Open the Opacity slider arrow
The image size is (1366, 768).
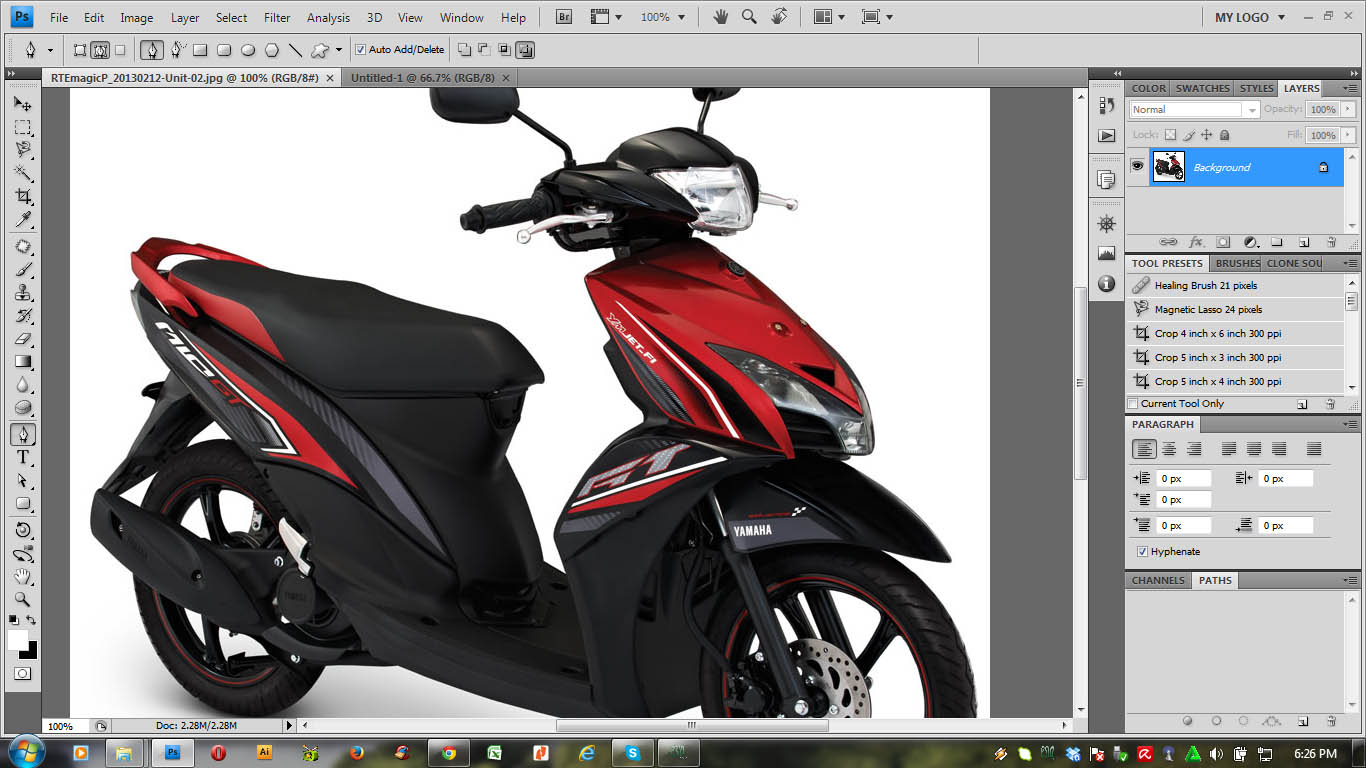coord(1349,110)
